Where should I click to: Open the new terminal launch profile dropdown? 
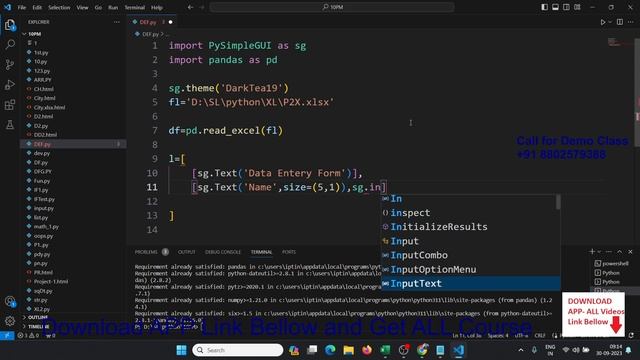(599, 252)
